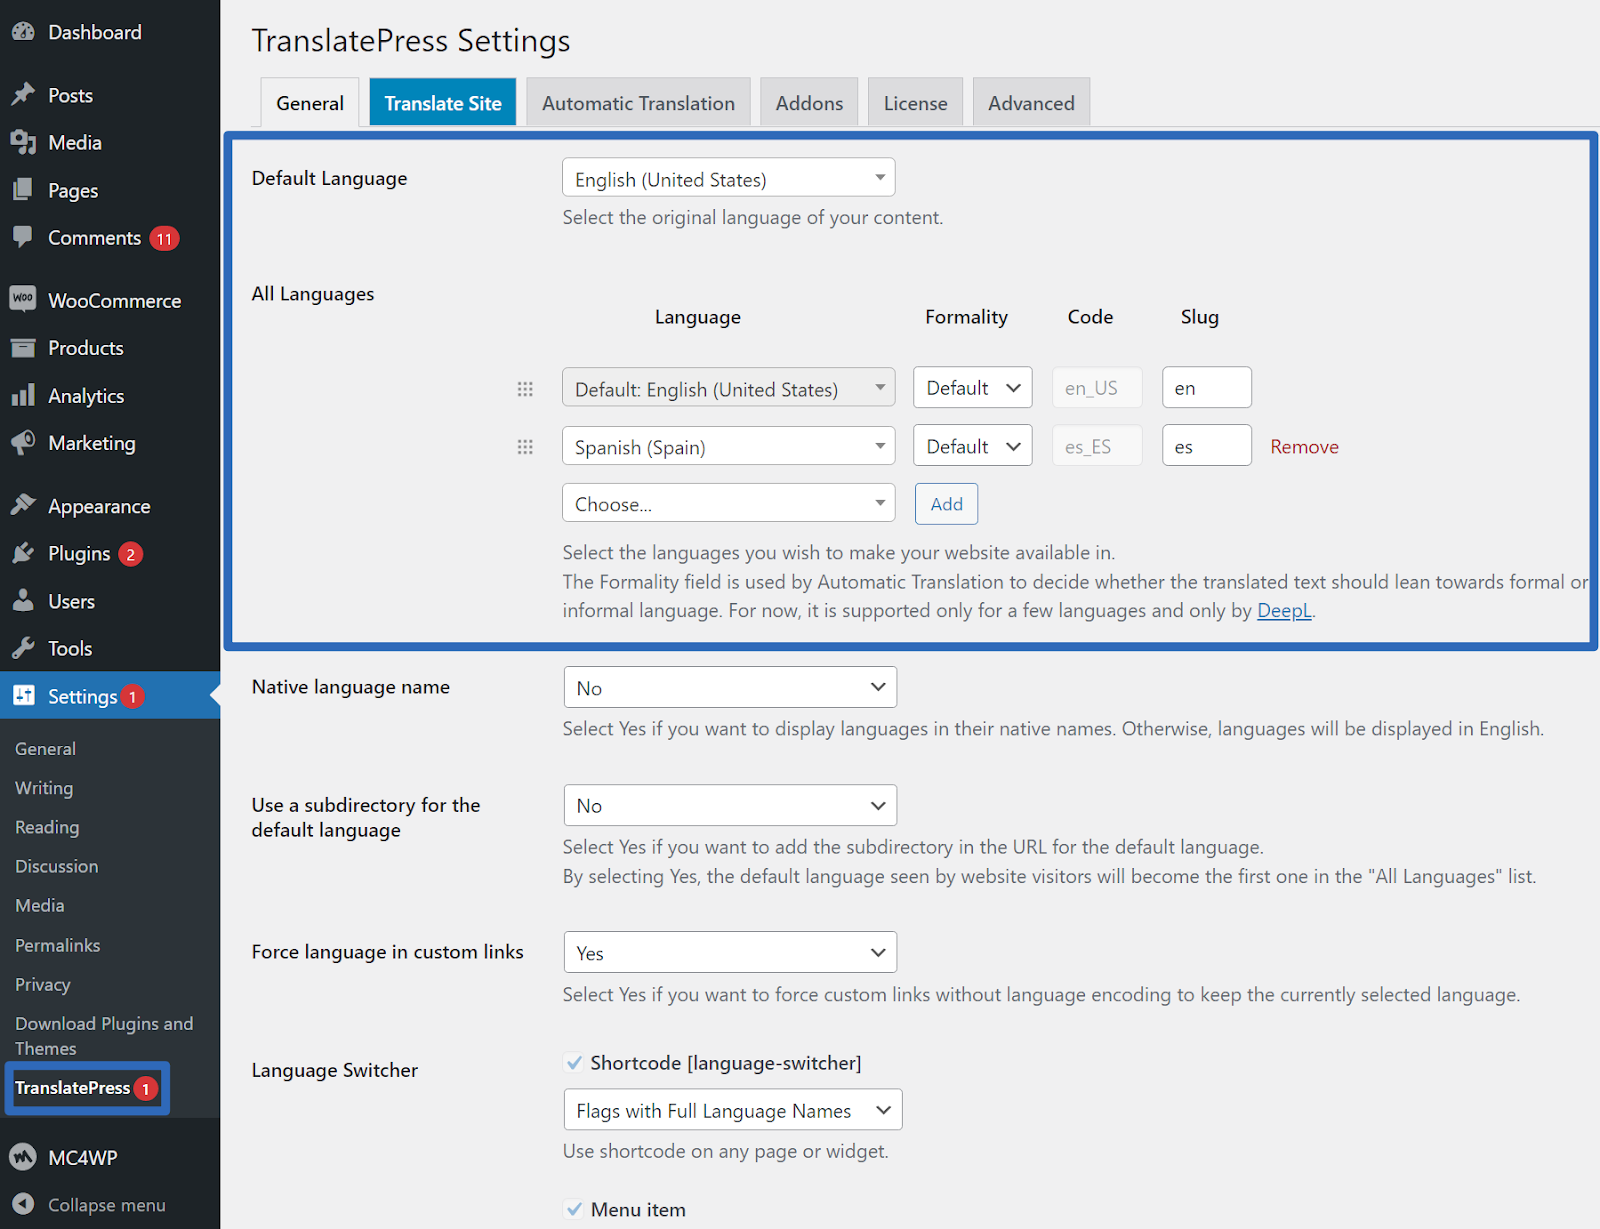Click the Marketing megaphone icon
This screenshot has height=1229, width=1600.
pos(23,443)
